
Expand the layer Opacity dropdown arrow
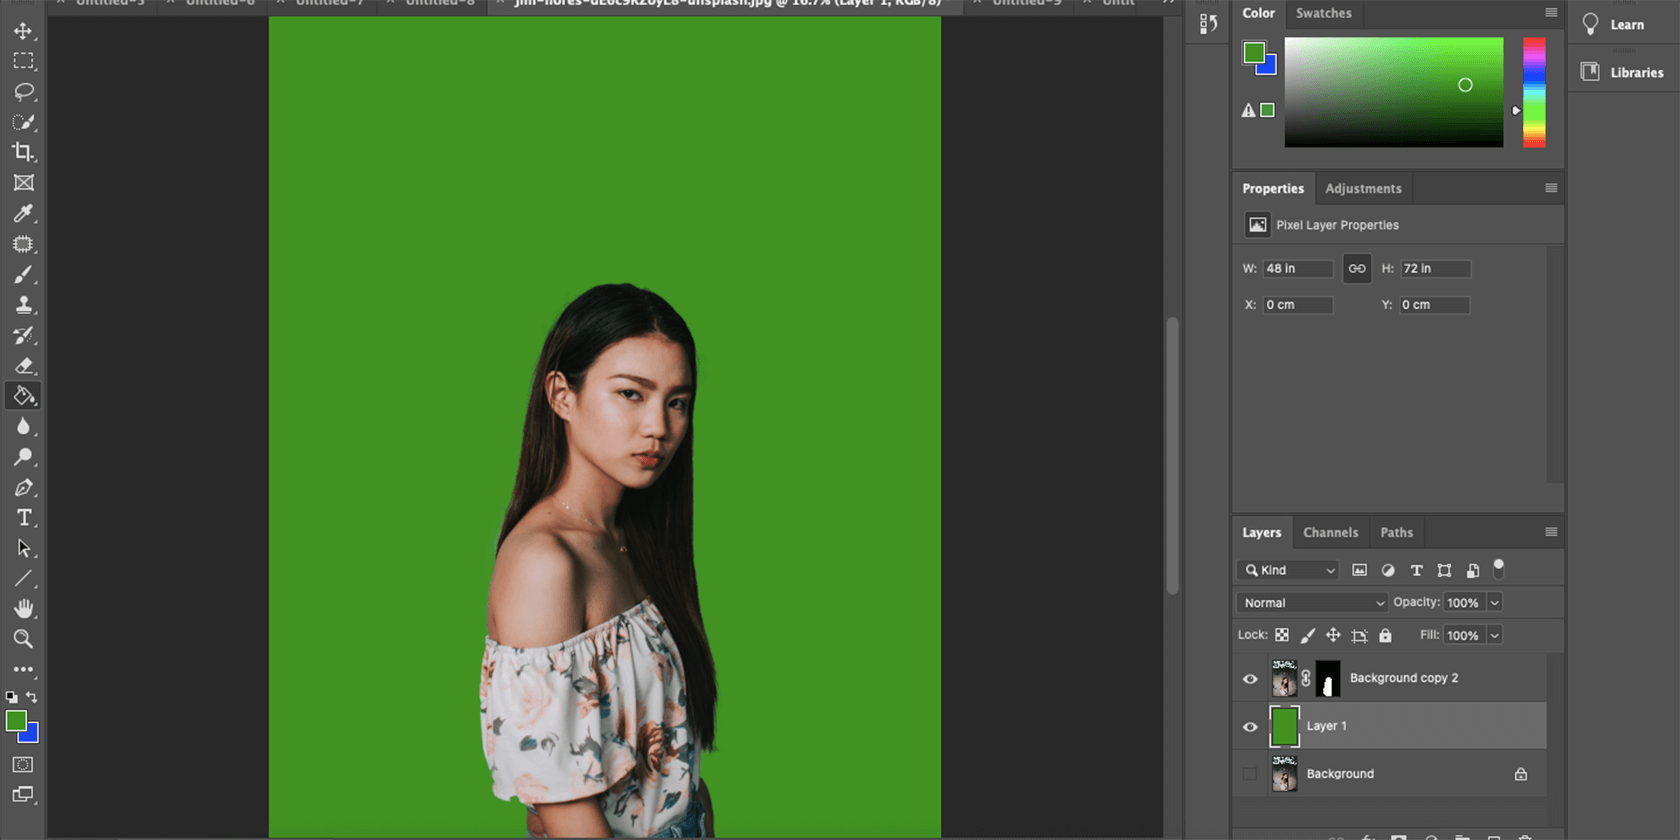pyautogui.click(x=1494, y=603)
